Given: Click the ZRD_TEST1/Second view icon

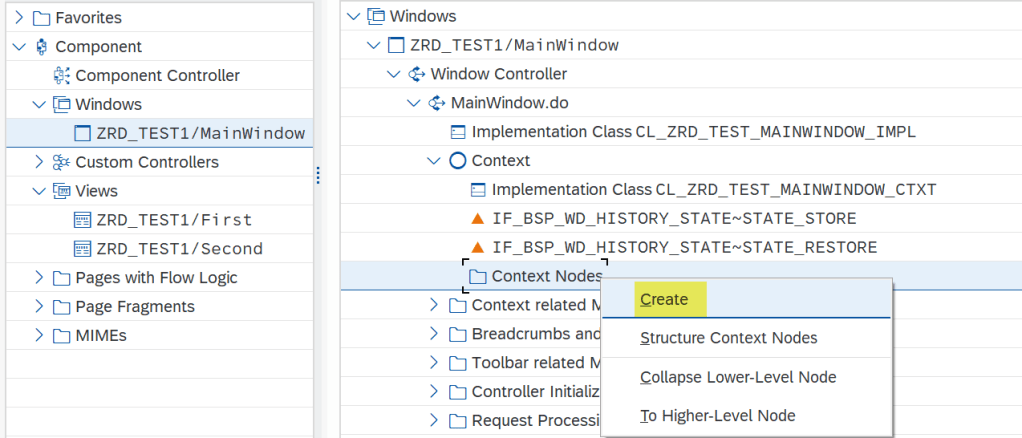Looking at the screenshot, I should tap(82, 249).
